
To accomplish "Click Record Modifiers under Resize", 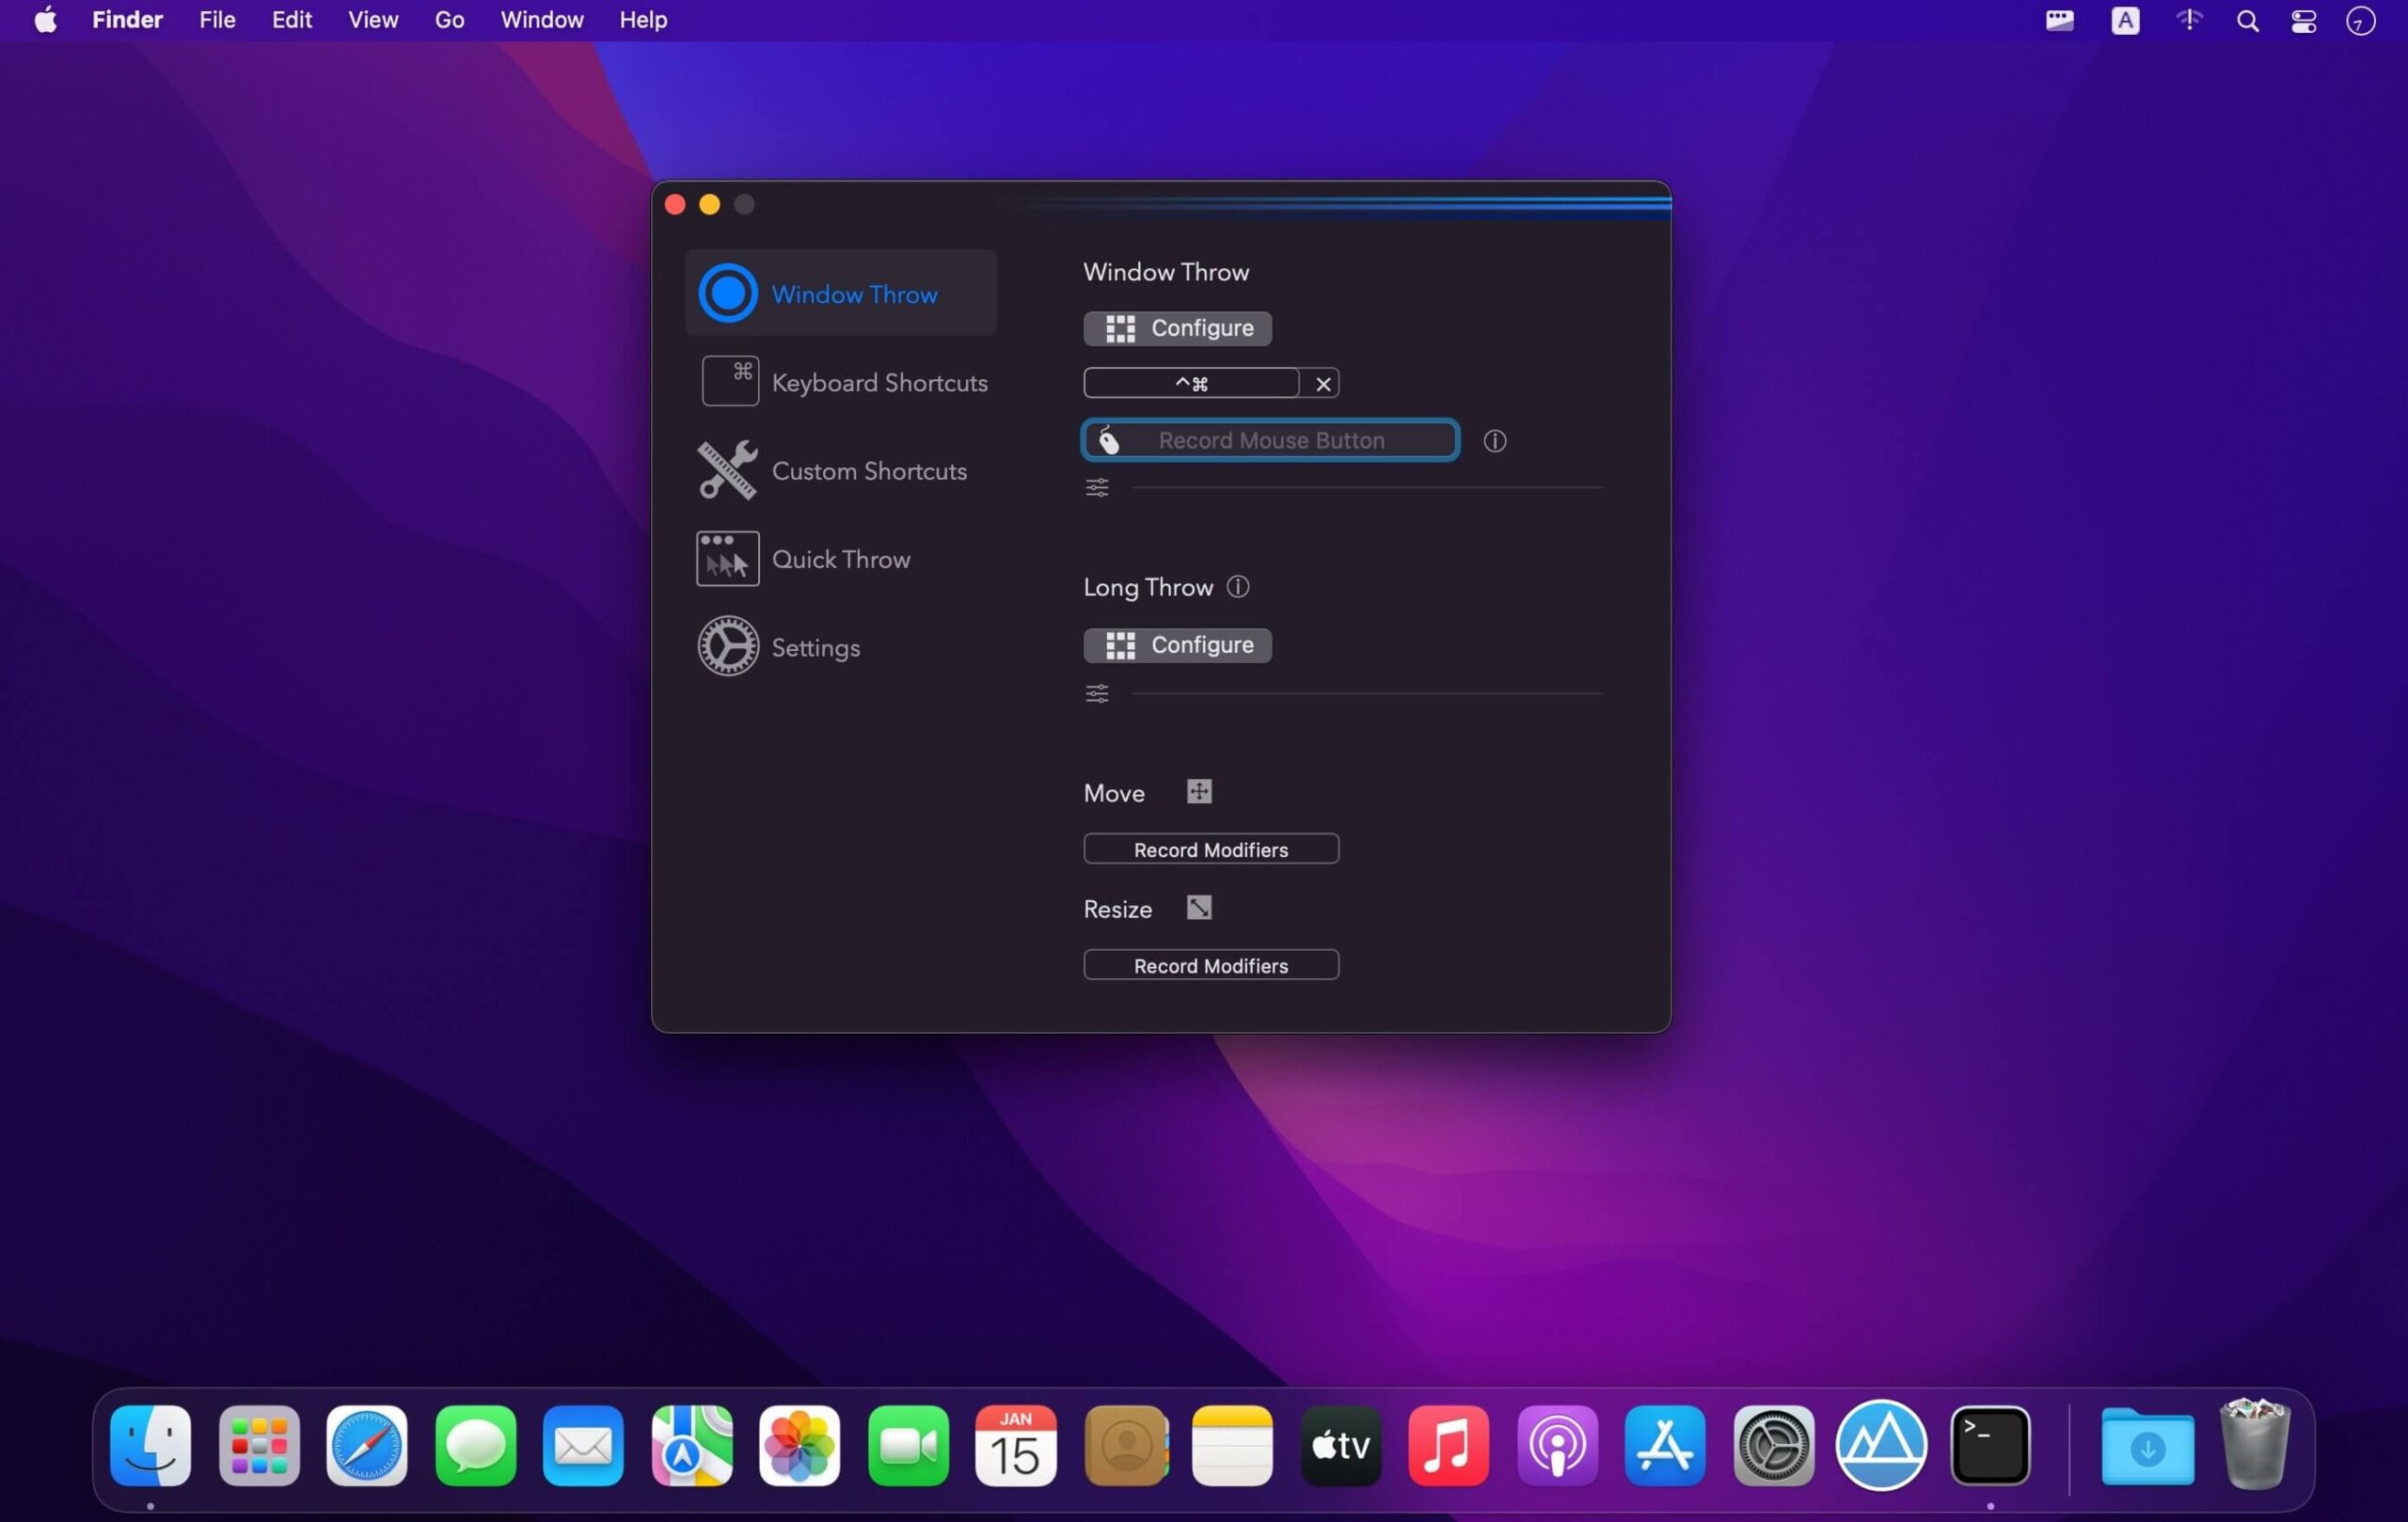I will coord(1210,964).
